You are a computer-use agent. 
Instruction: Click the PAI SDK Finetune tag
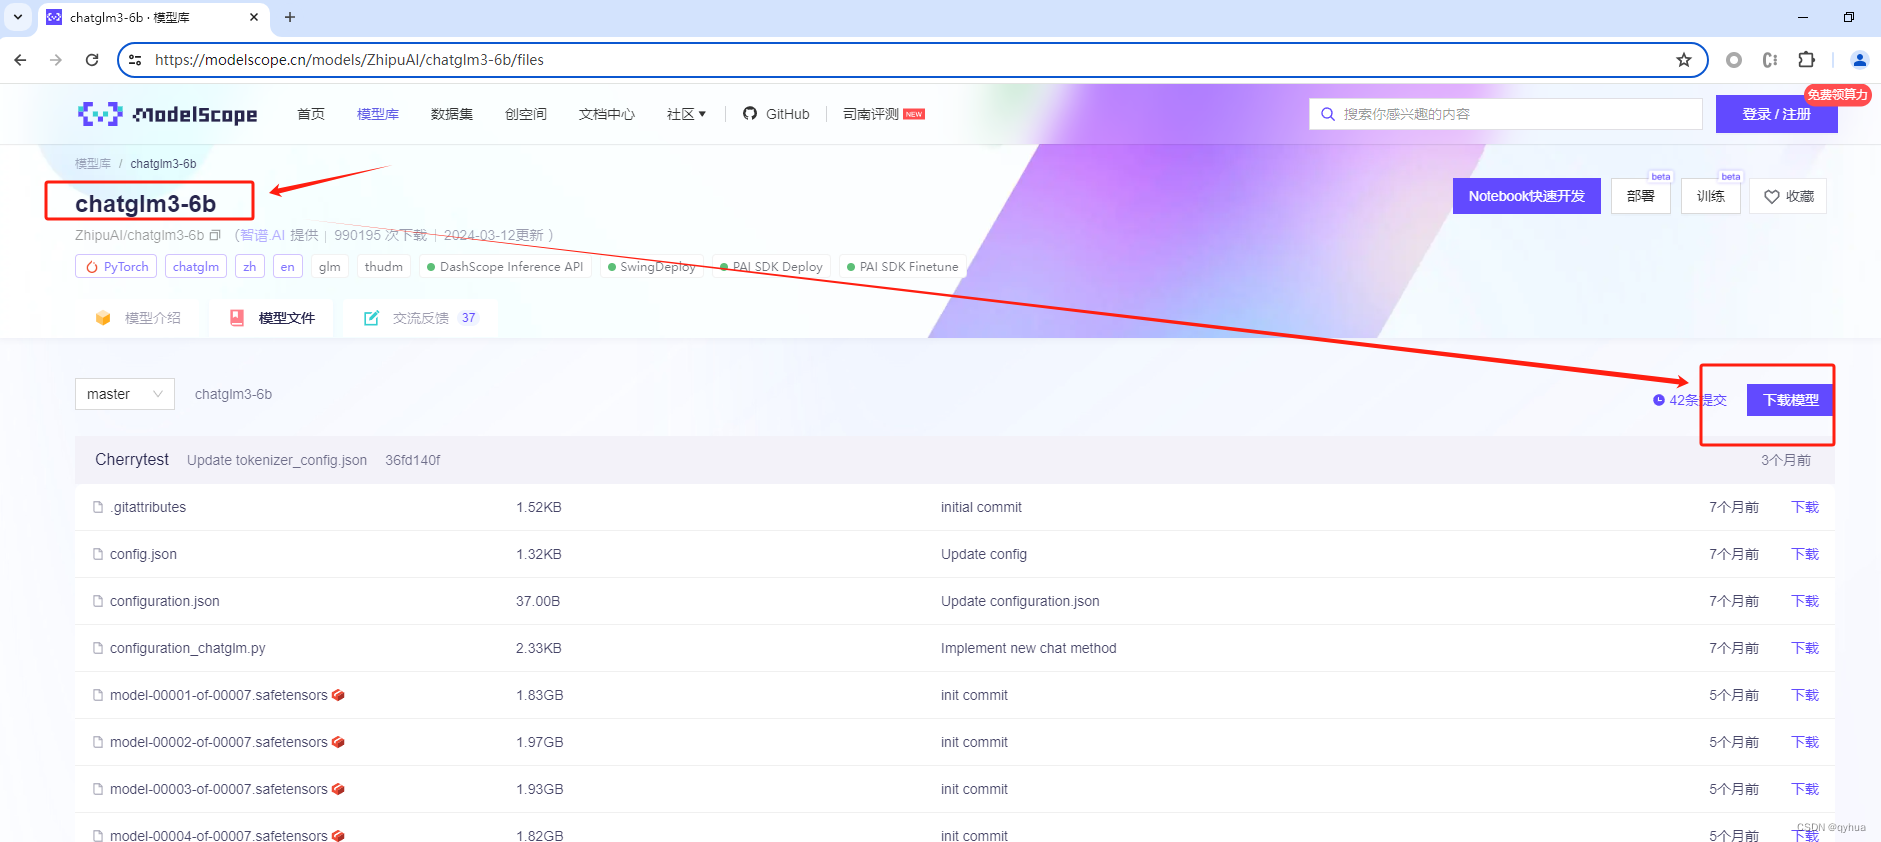tap(903, 267)
